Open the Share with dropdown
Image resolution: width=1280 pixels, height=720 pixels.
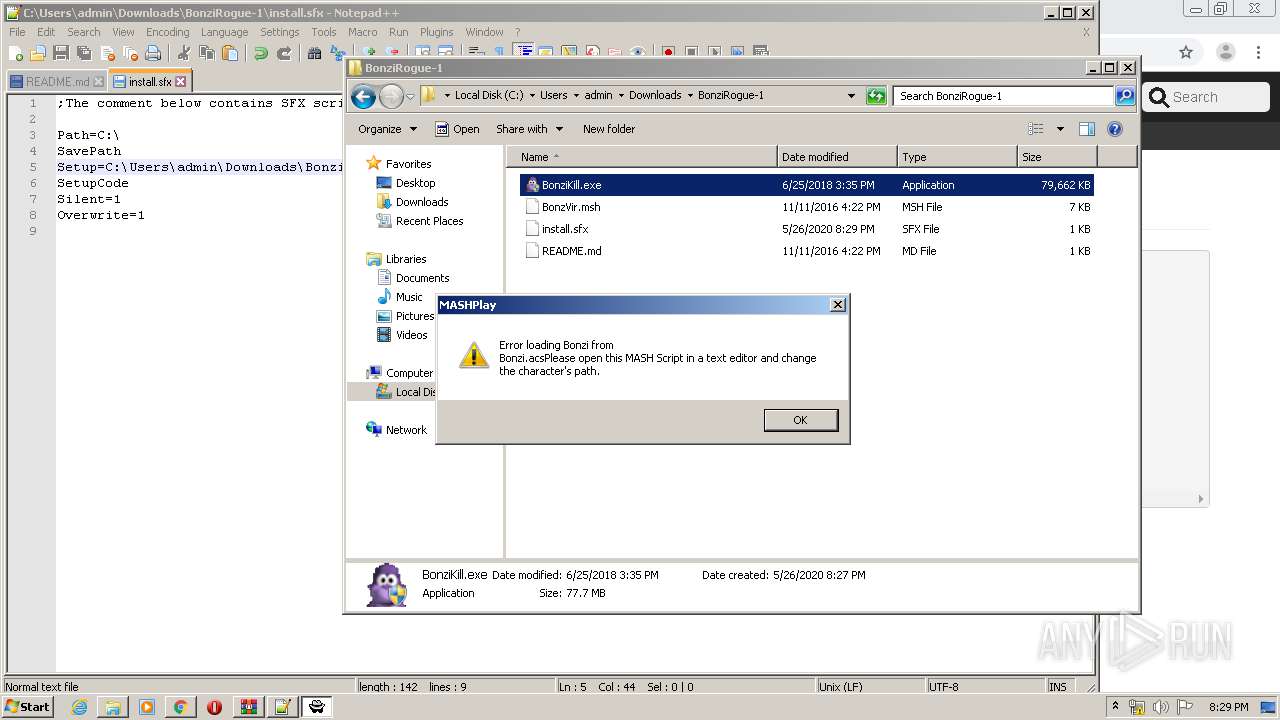[x=530, y=129]
